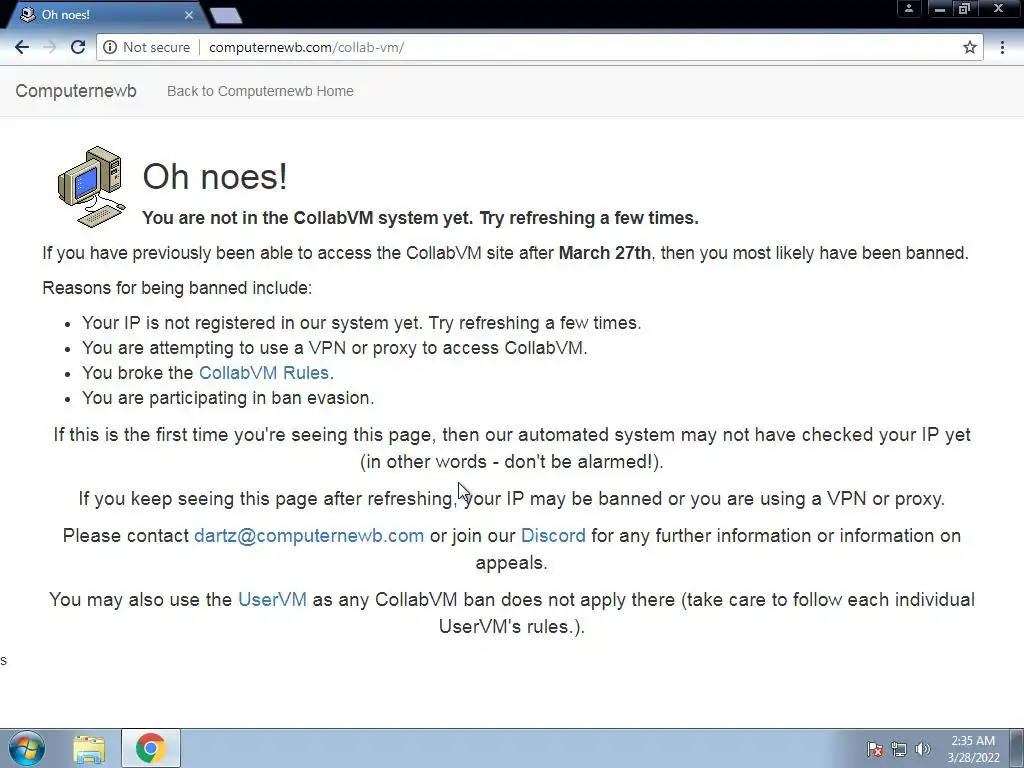
Task: Open site info via Not secure icon
Action: [110, 47]
